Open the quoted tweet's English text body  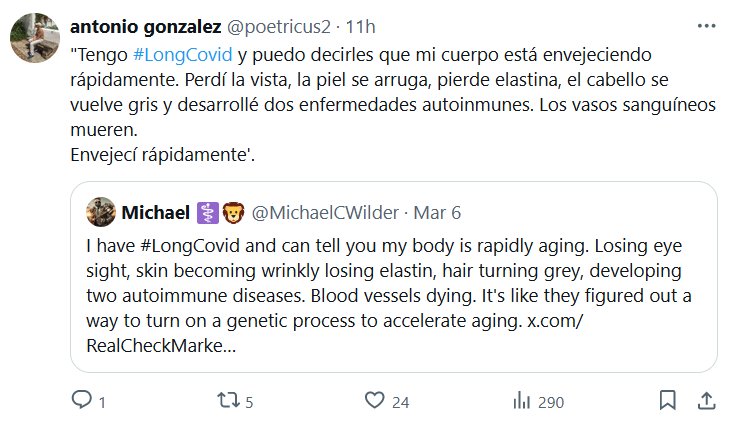[390, 285]
